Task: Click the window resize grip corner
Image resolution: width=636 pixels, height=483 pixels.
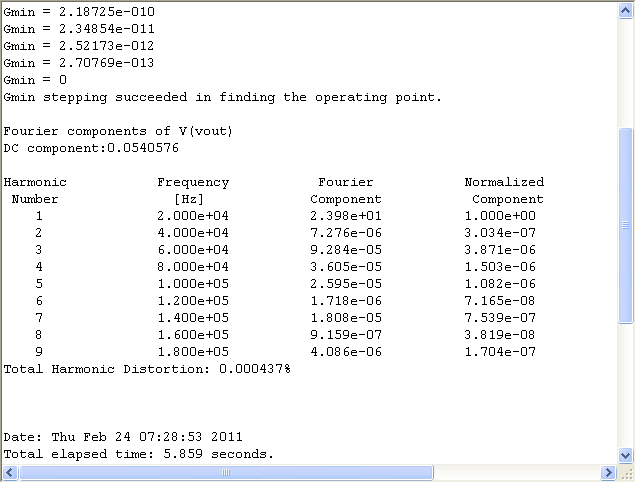Action: coord(626,473)
